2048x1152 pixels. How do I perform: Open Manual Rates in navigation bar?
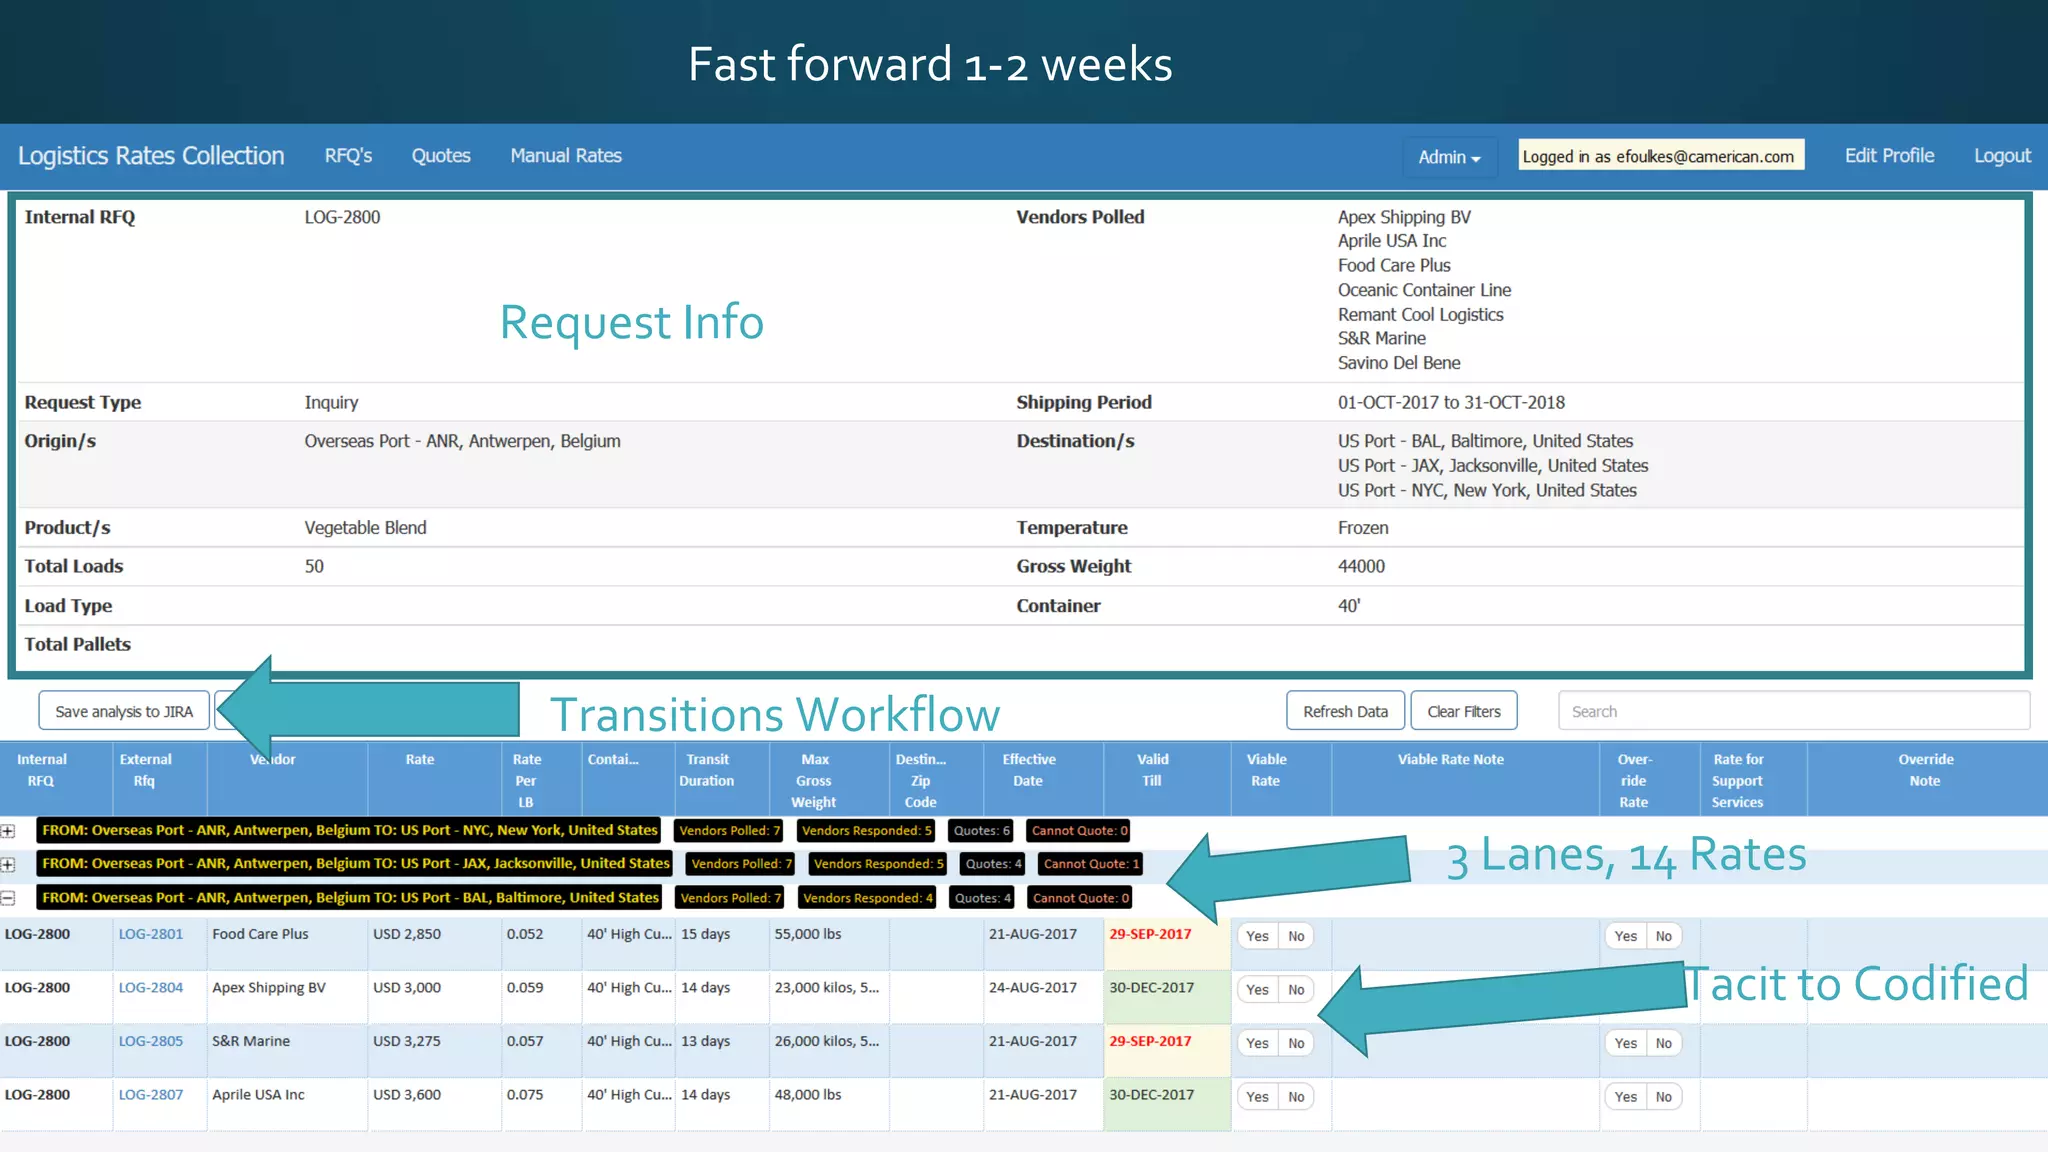coord(566,156)
